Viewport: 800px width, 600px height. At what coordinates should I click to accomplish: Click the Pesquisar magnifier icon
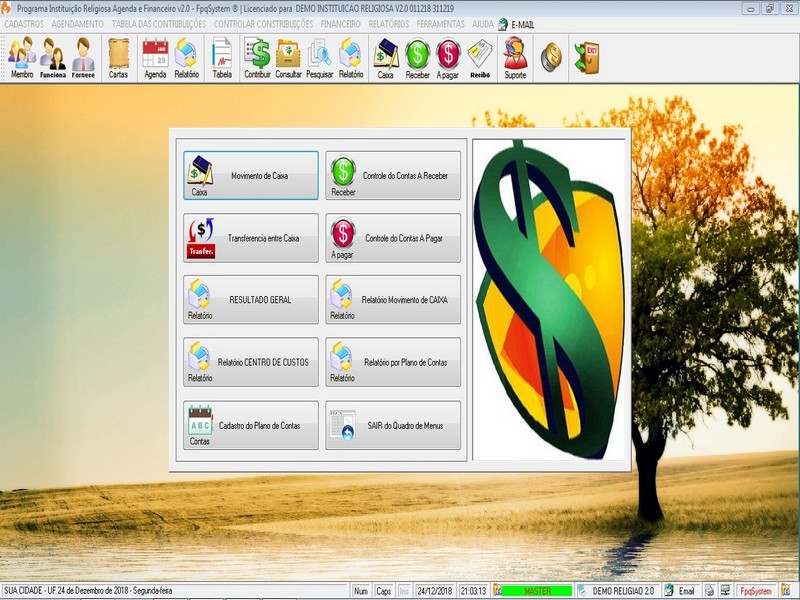pyautogui.click(x=319, y=58)
